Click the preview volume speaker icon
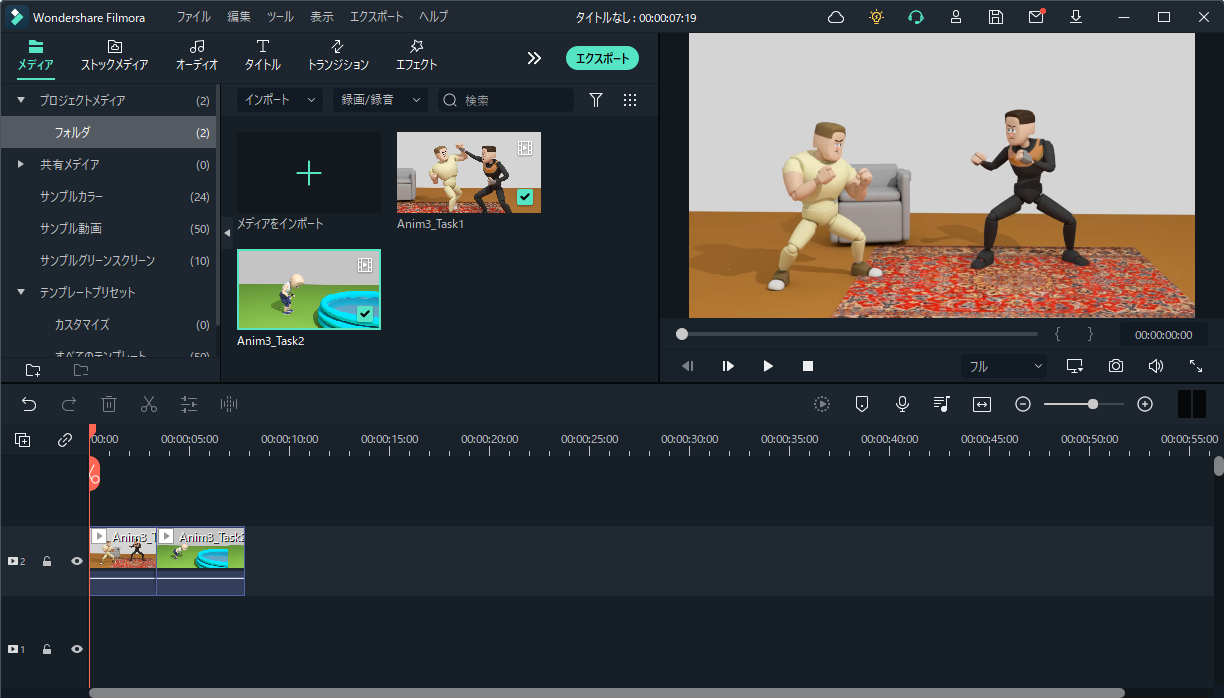 [x=1156, y=366]
